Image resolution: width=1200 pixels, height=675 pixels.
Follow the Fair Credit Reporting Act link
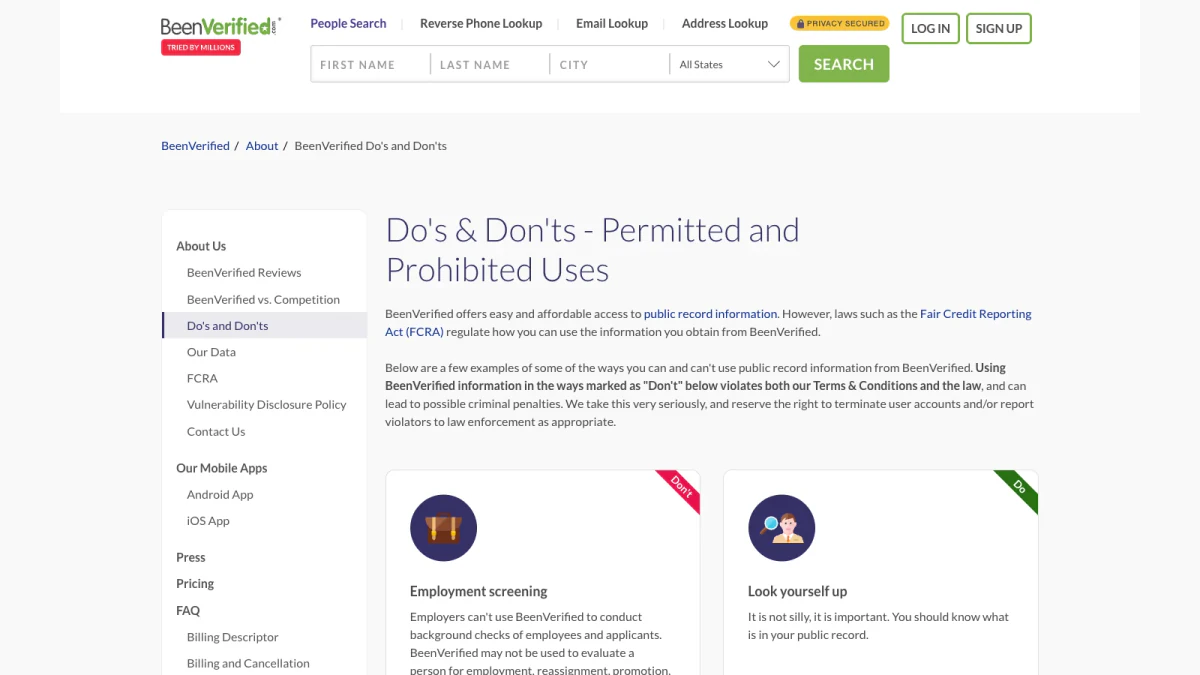[708, 322]
